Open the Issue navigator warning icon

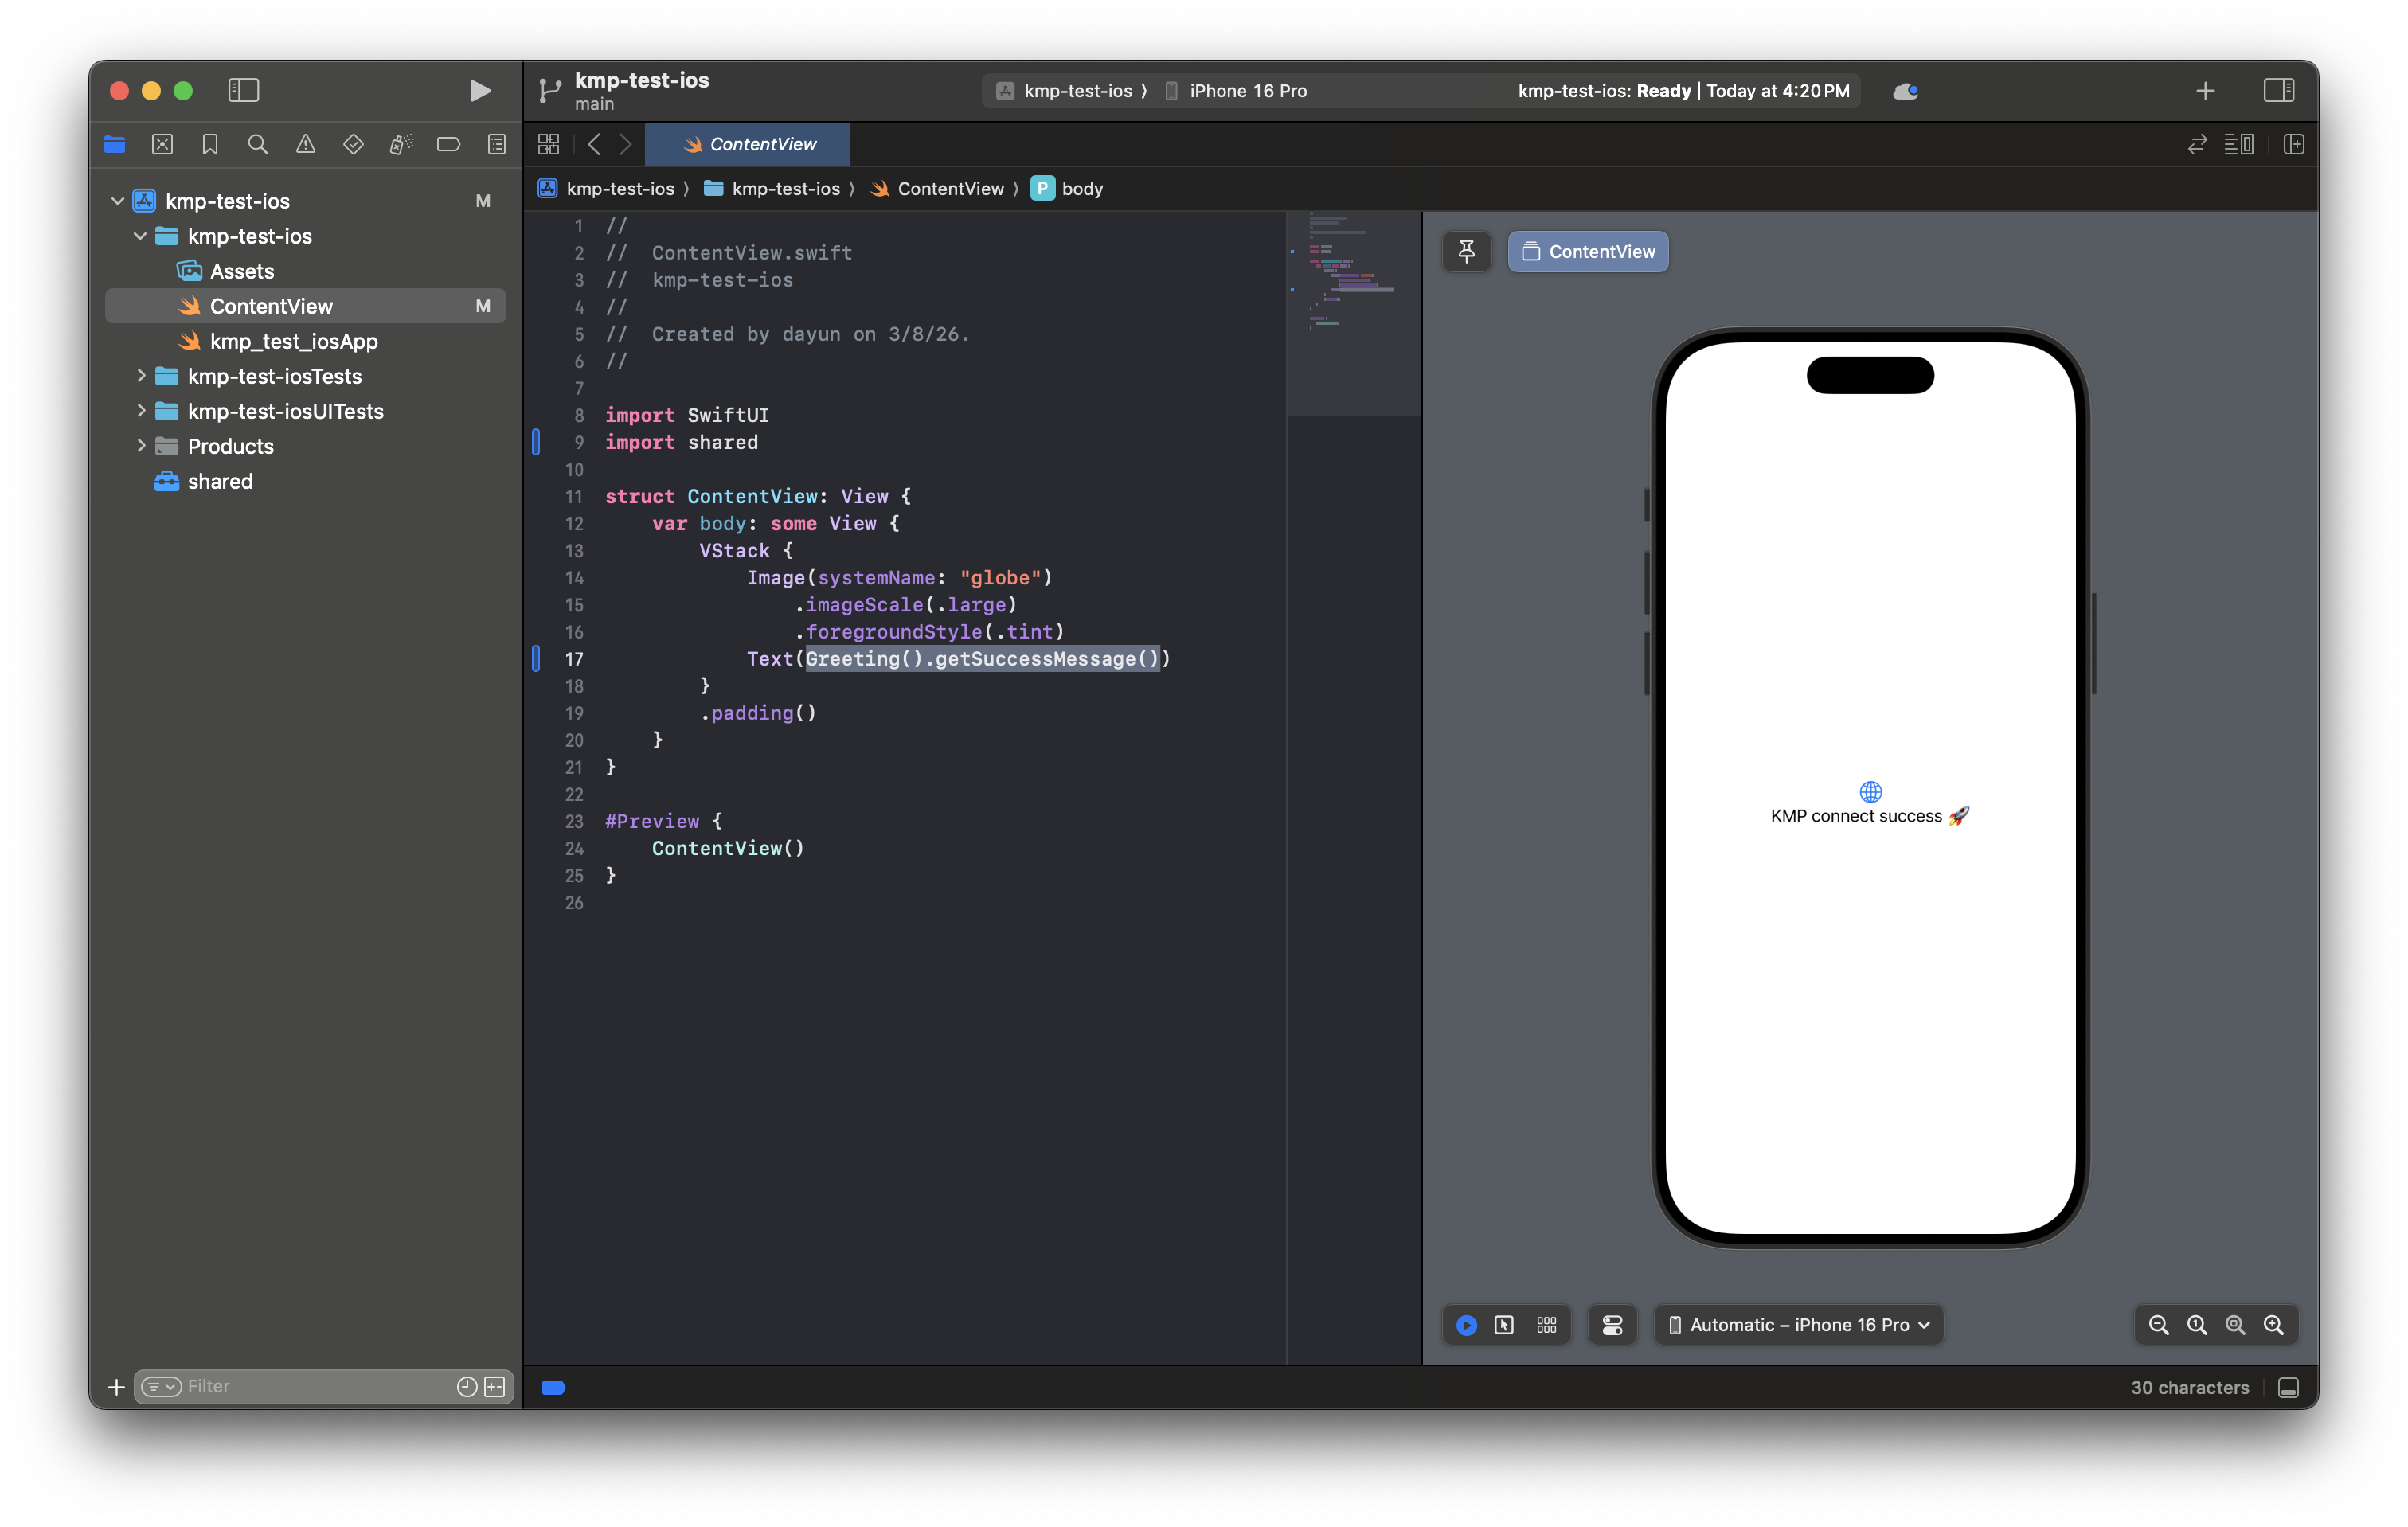(305, 144)
